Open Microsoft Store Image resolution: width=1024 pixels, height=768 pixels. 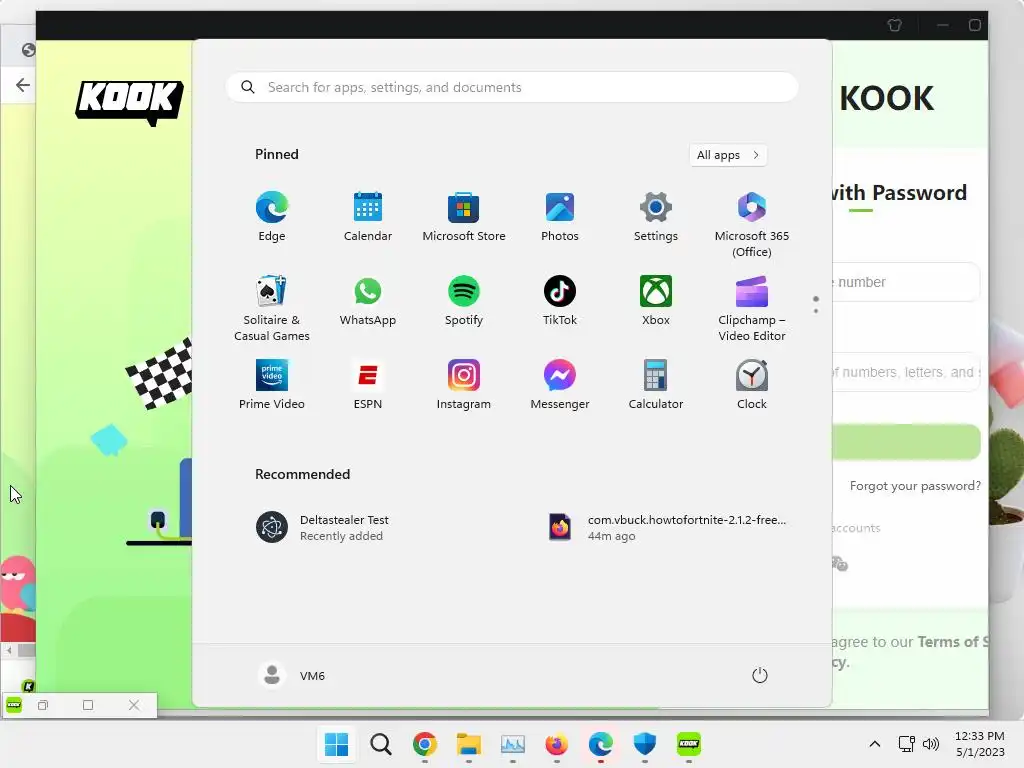(x=464, y=217)
